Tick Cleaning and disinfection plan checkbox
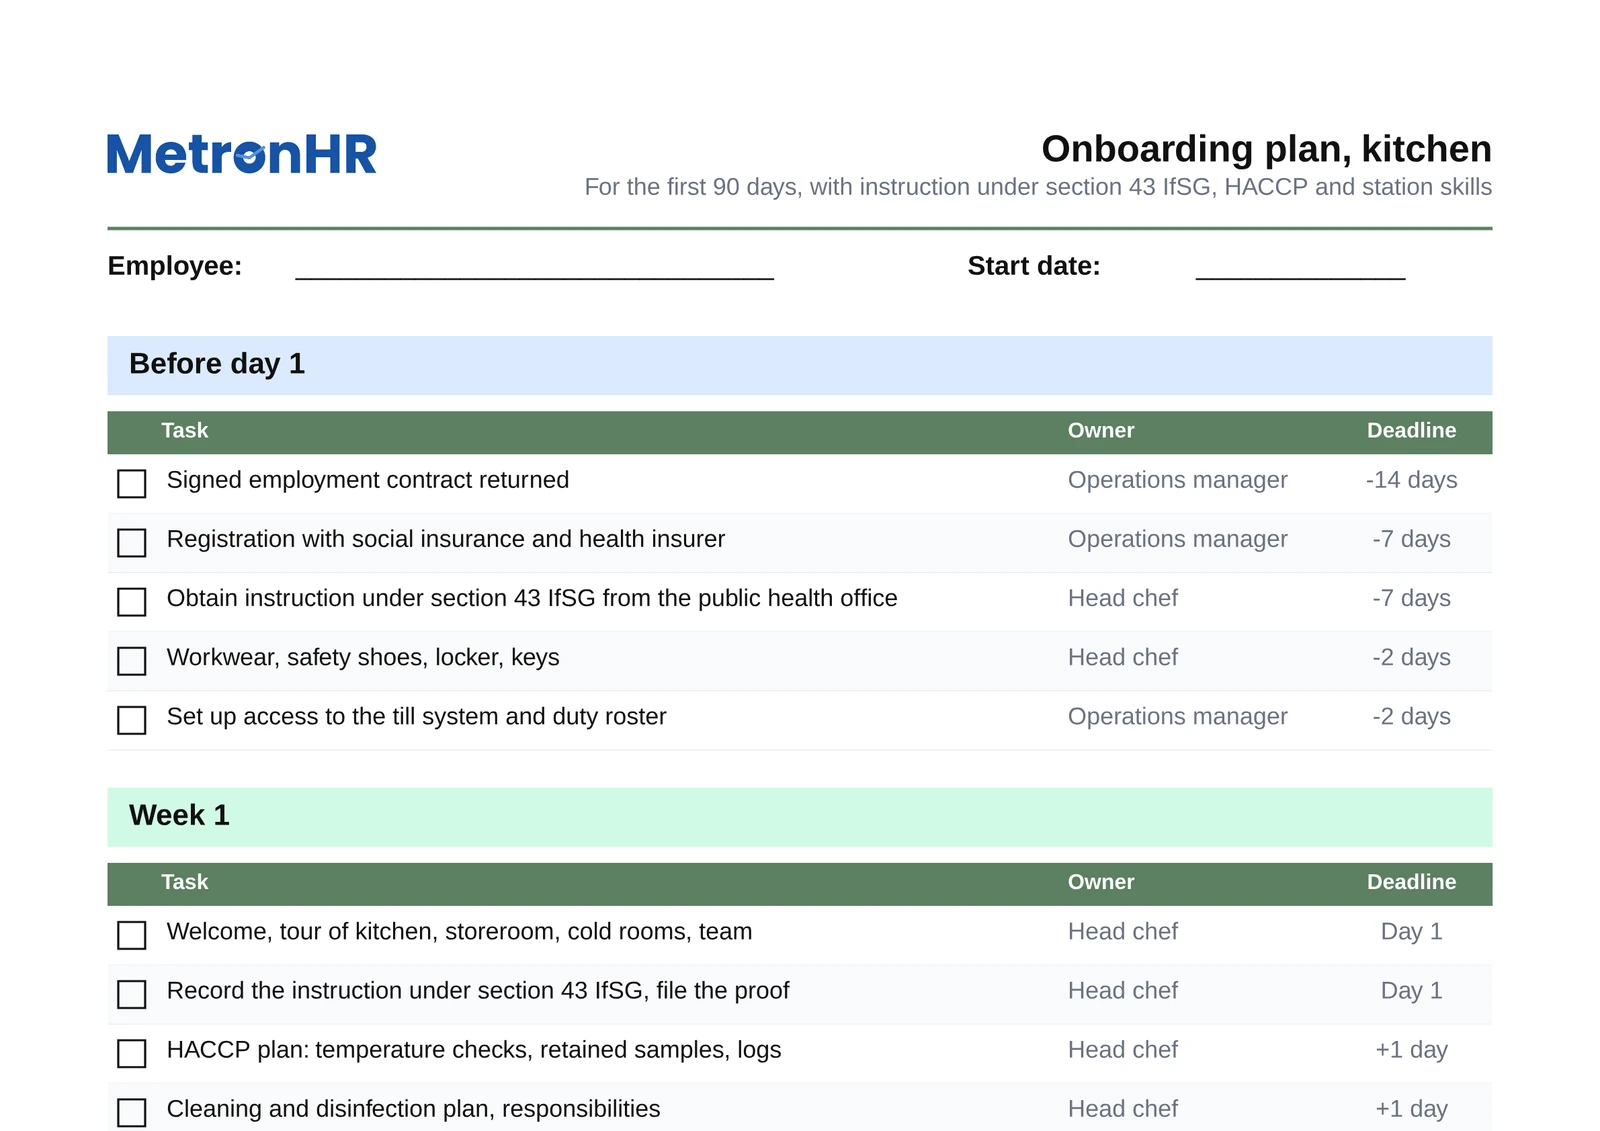 (132, 1112)
